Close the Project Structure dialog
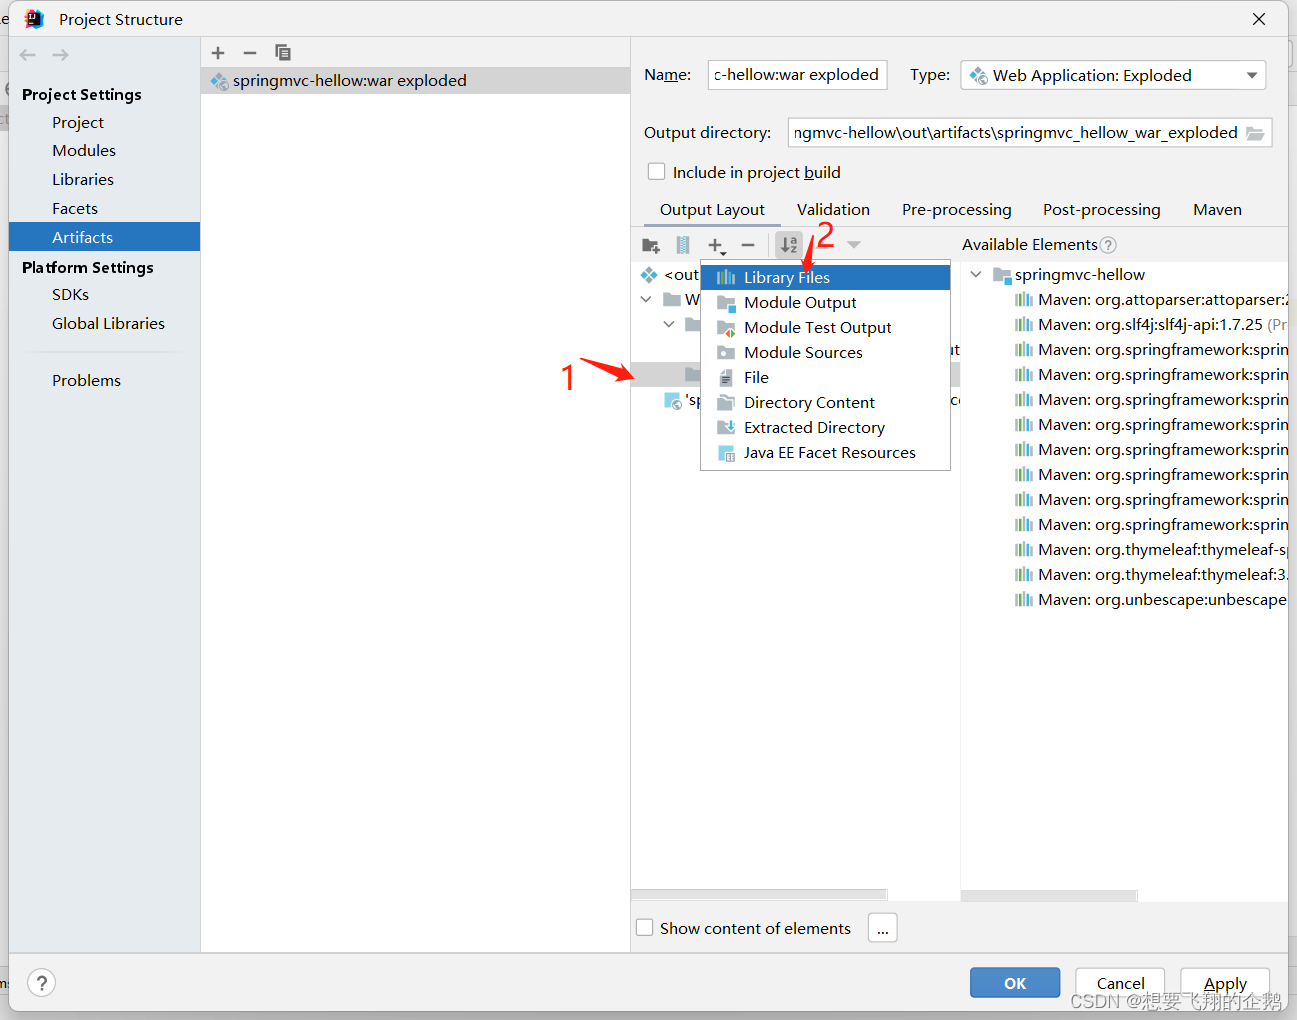Image resolution: width=1297 pixels, height=1020 pixels. point(1259,19)
